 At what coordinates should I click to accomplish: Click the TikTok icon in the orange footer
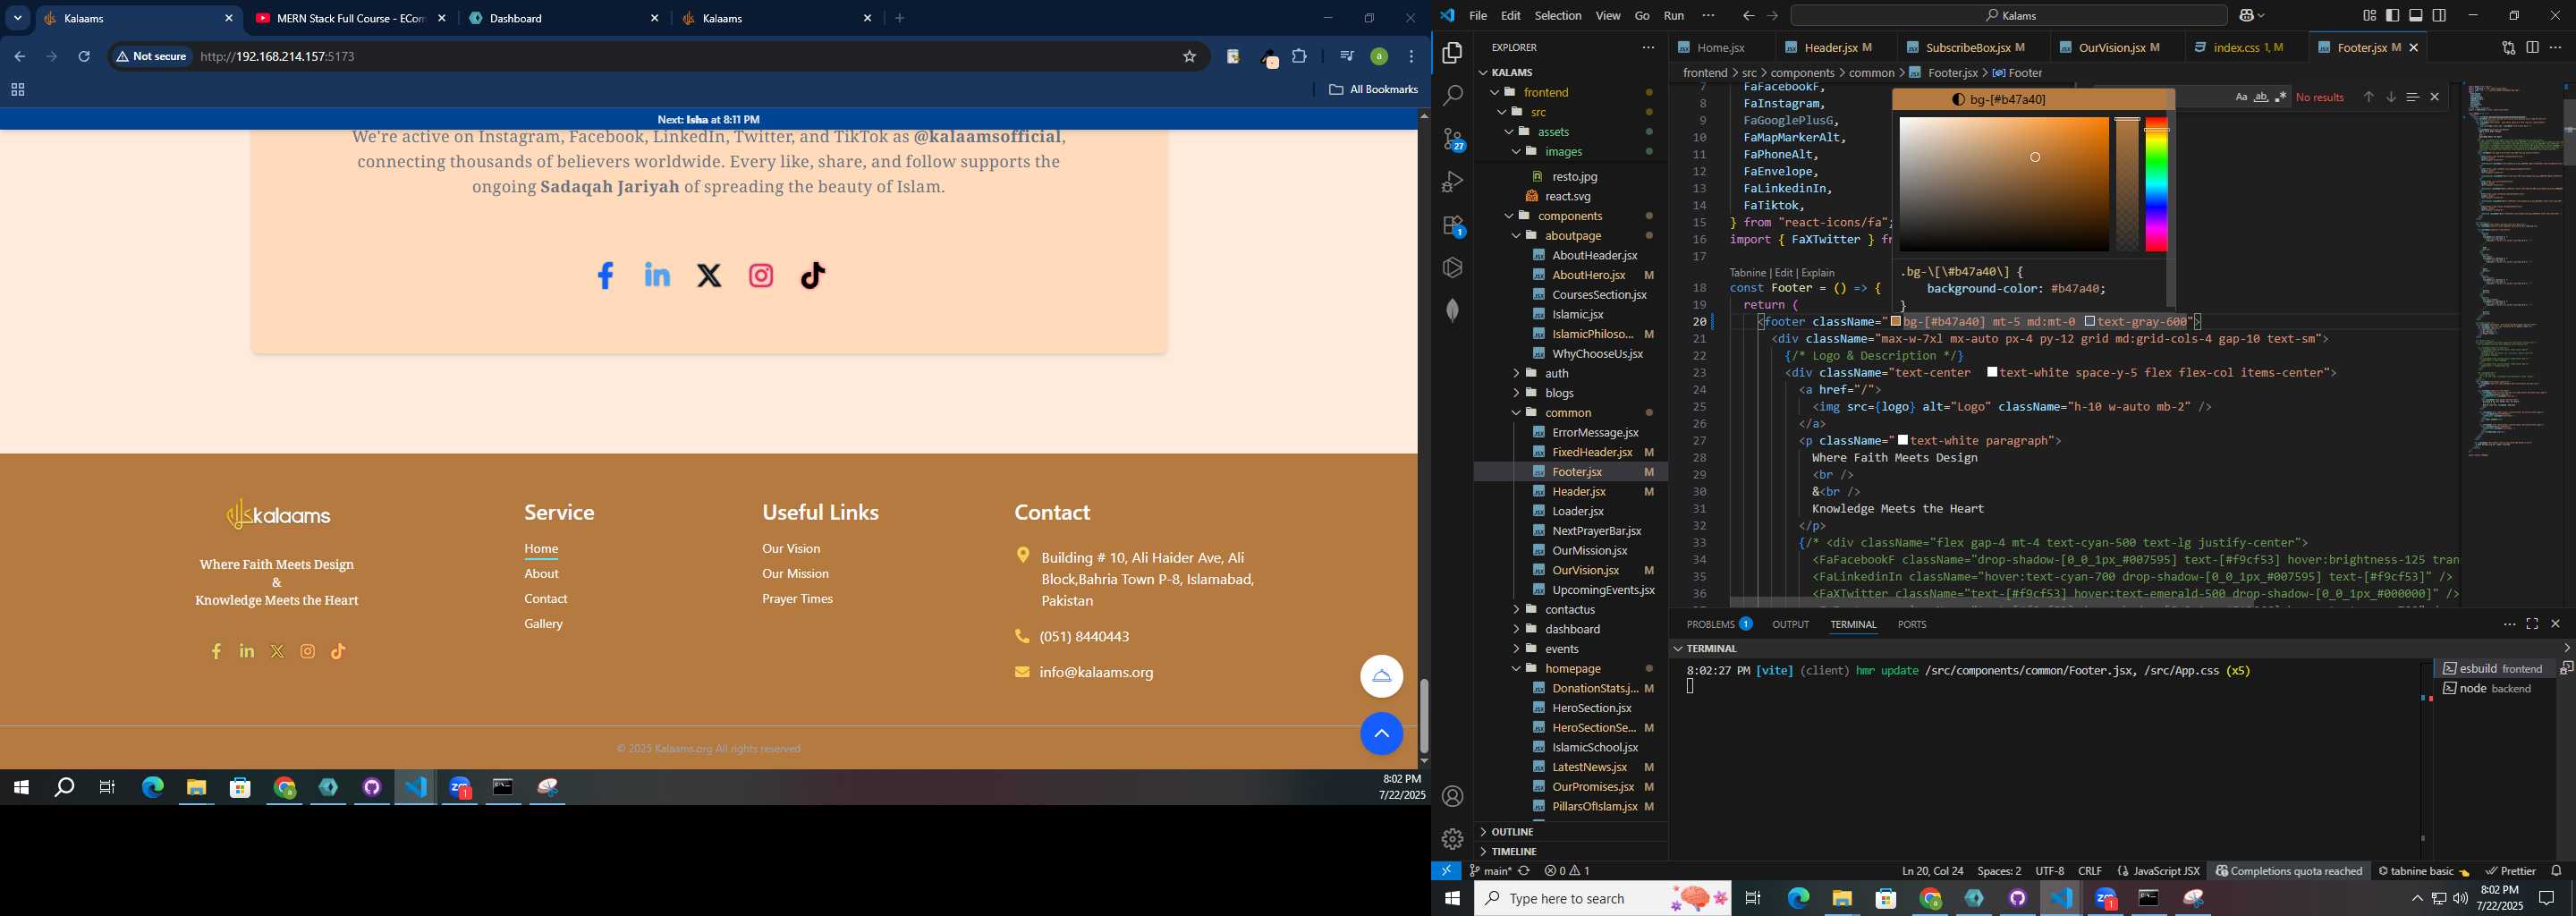pos(338,651)
